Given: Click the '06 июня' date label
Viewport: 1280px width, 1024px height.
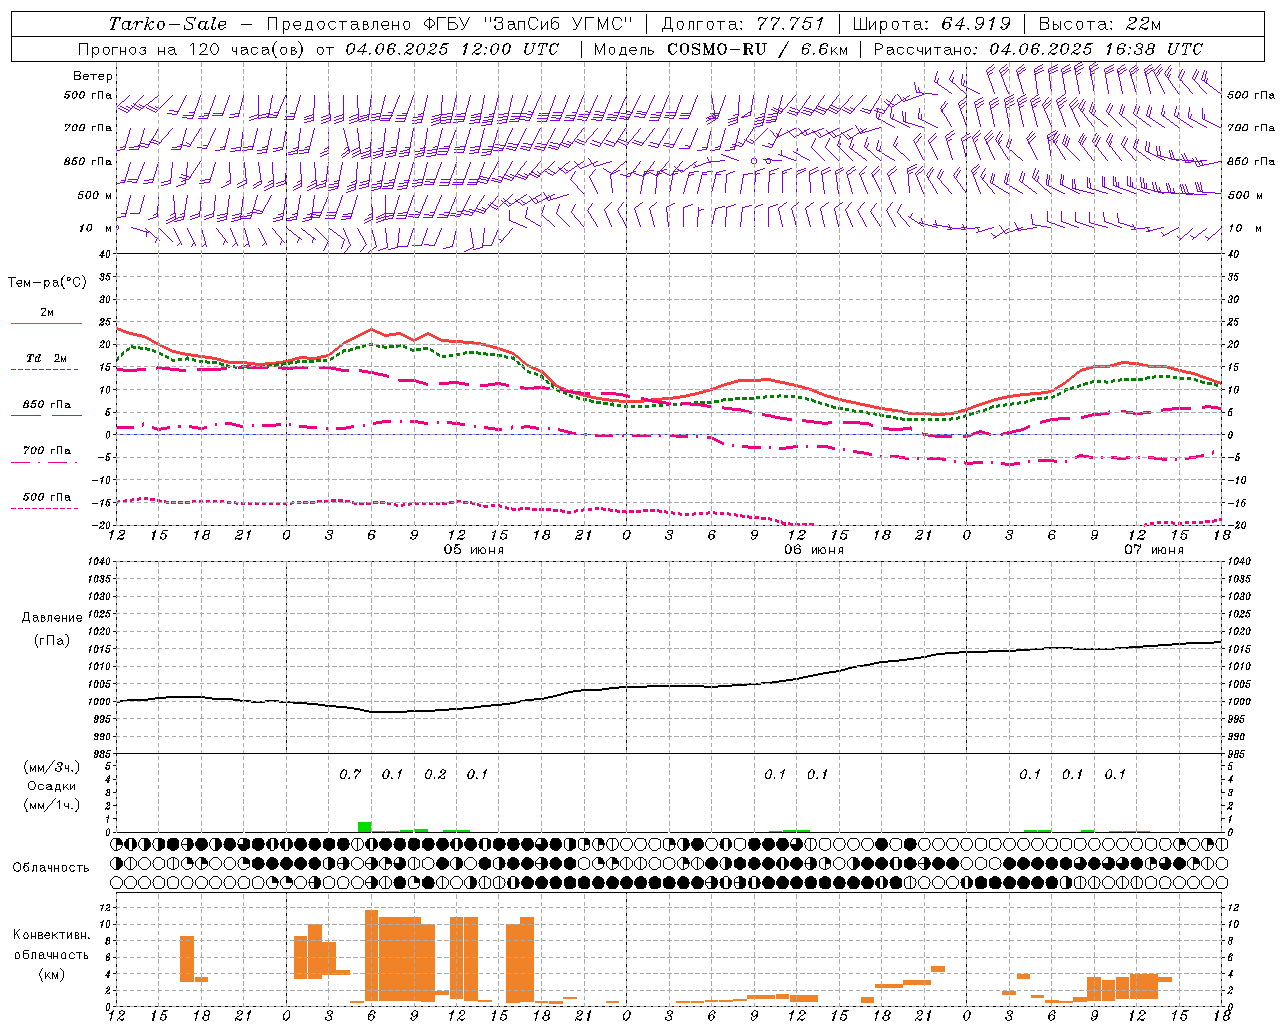Looking at the screenshot, I should (x=813, y=550).
